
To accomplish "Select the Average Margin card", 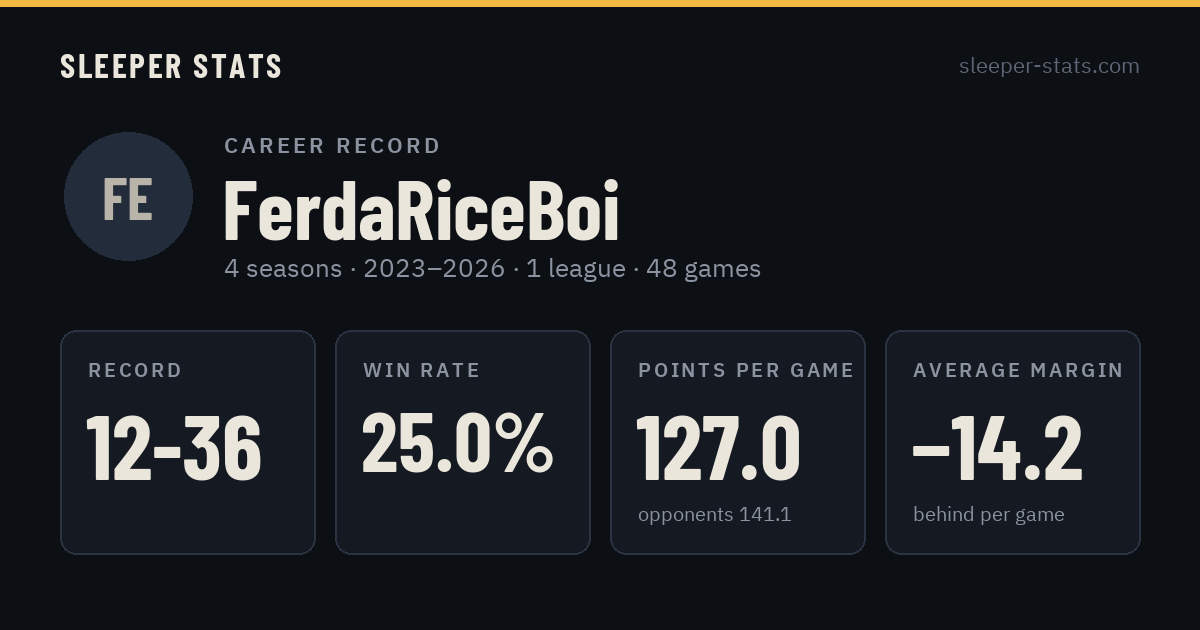I will [x=1013, y=442].
